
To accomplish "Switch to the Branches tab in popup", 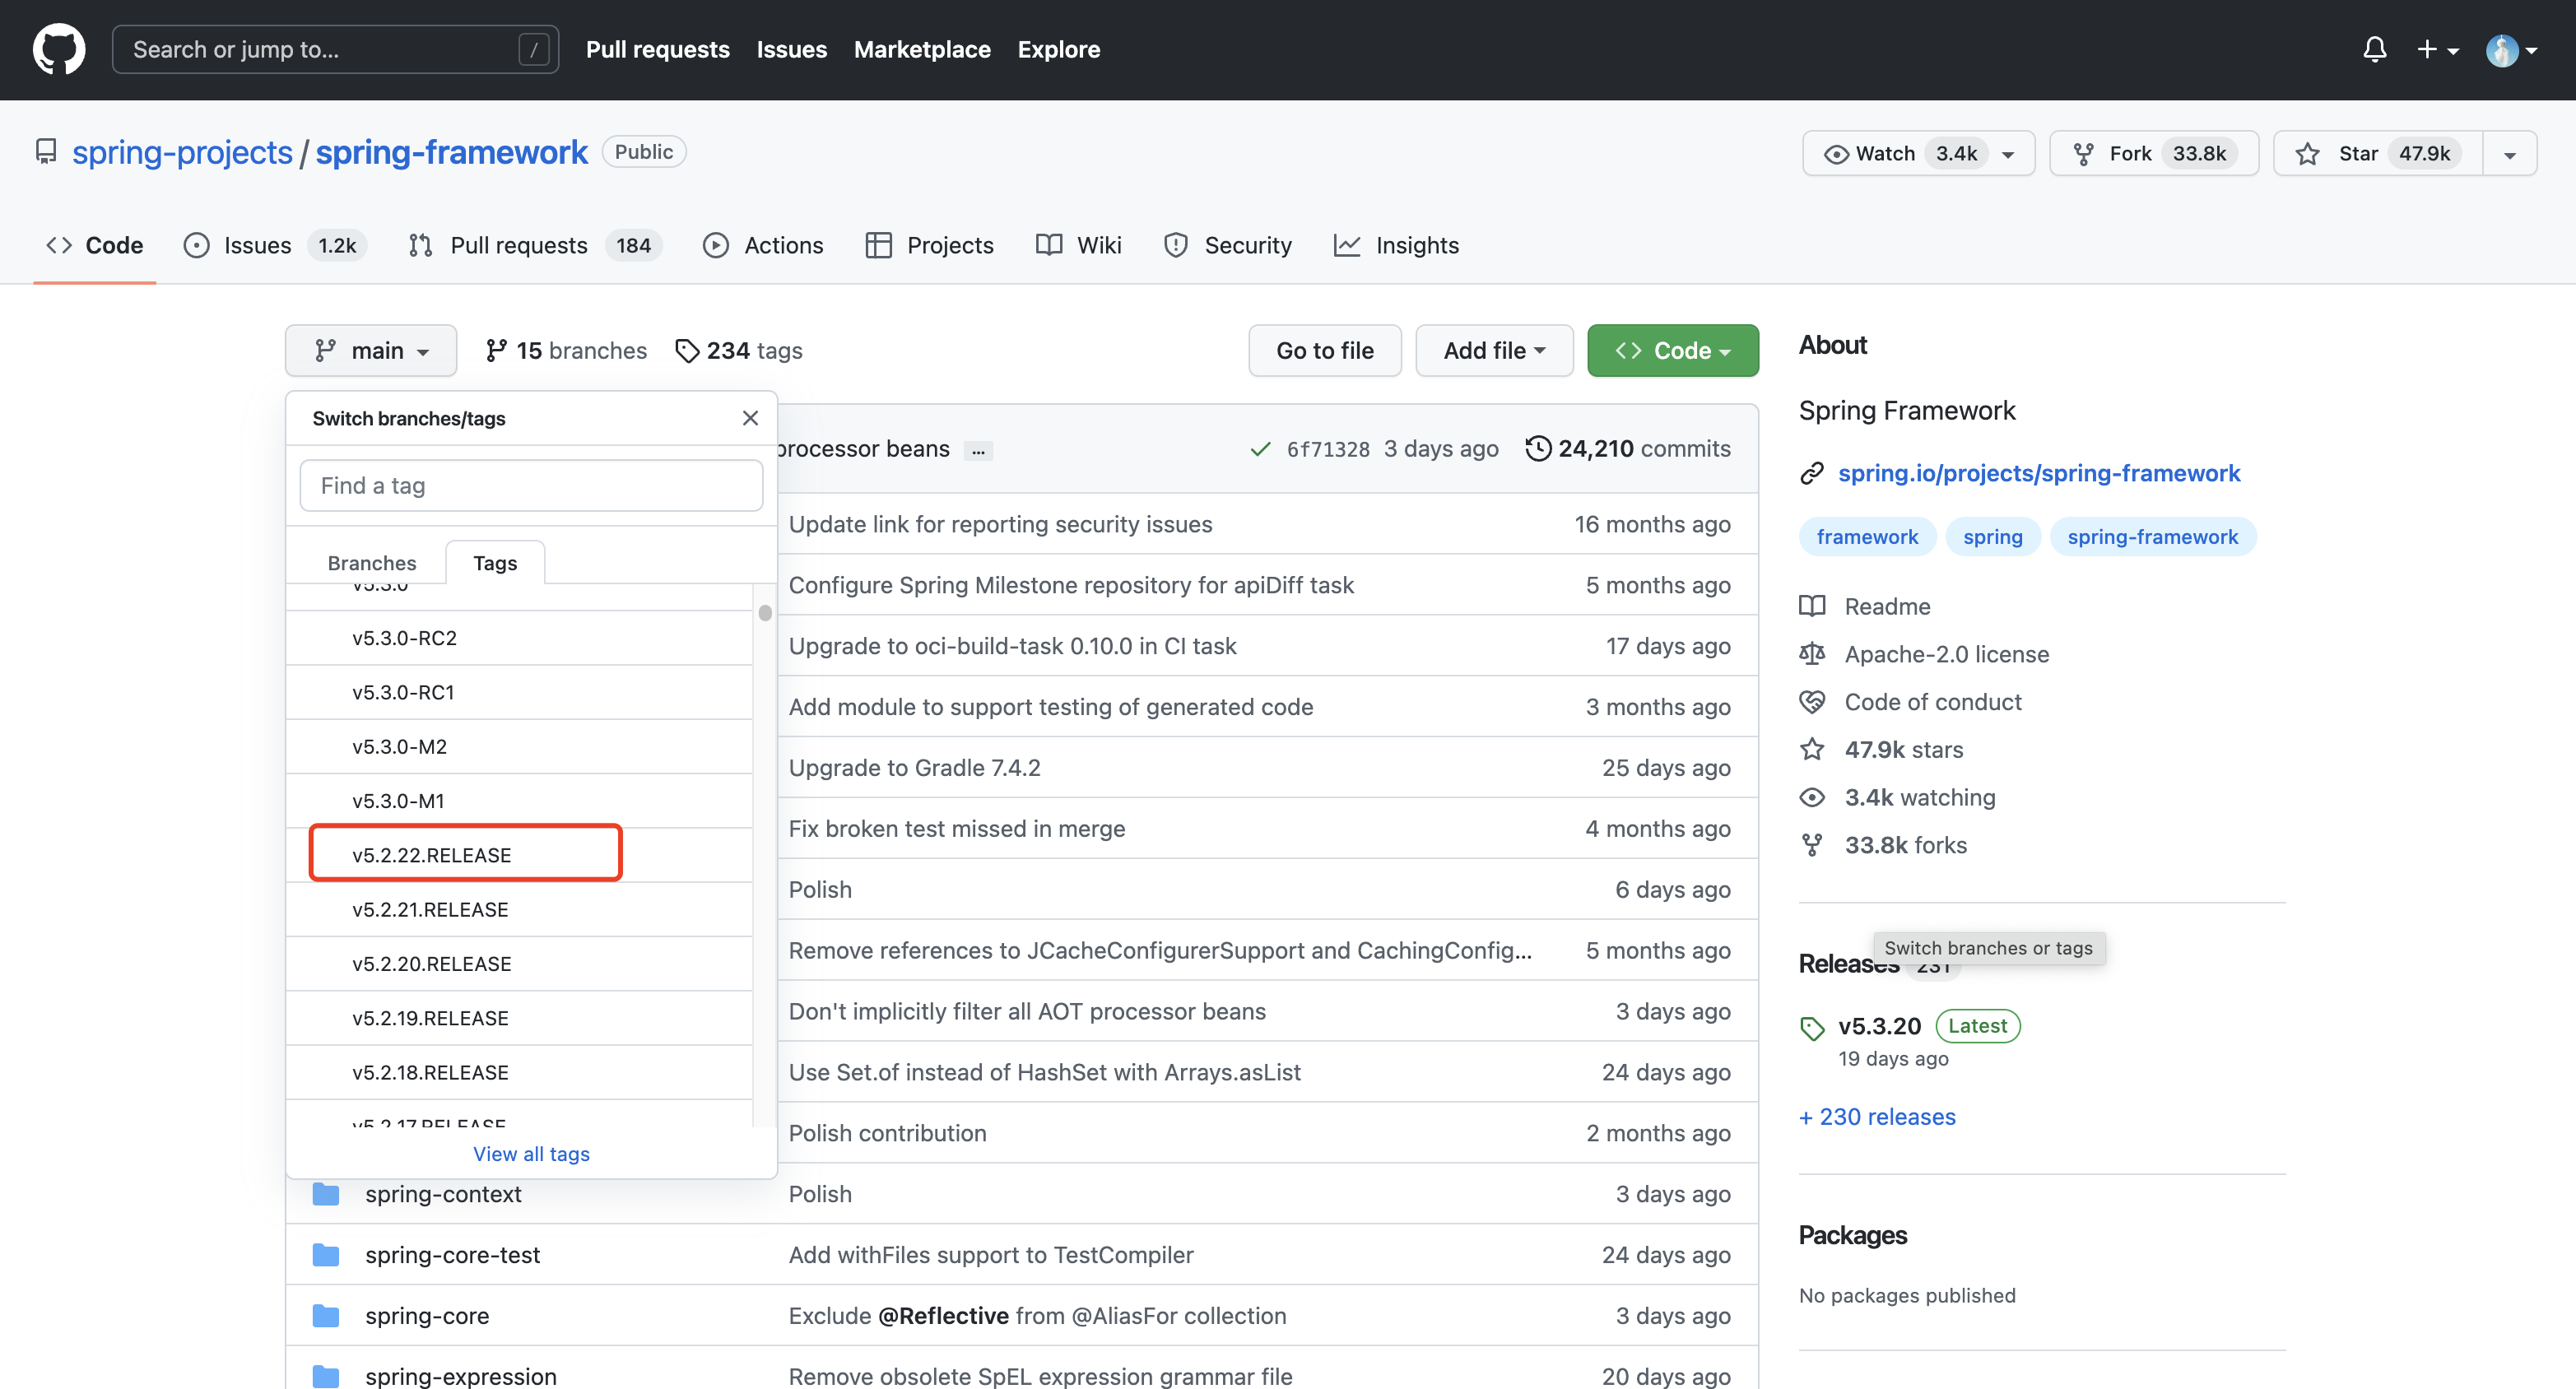I will (371, 563).
